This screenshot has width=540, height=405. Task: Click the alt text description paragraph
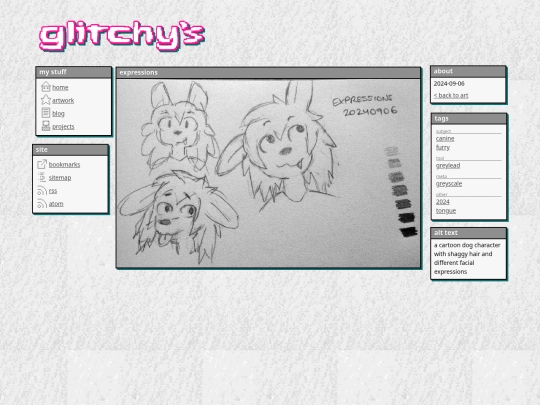(467, 258)
